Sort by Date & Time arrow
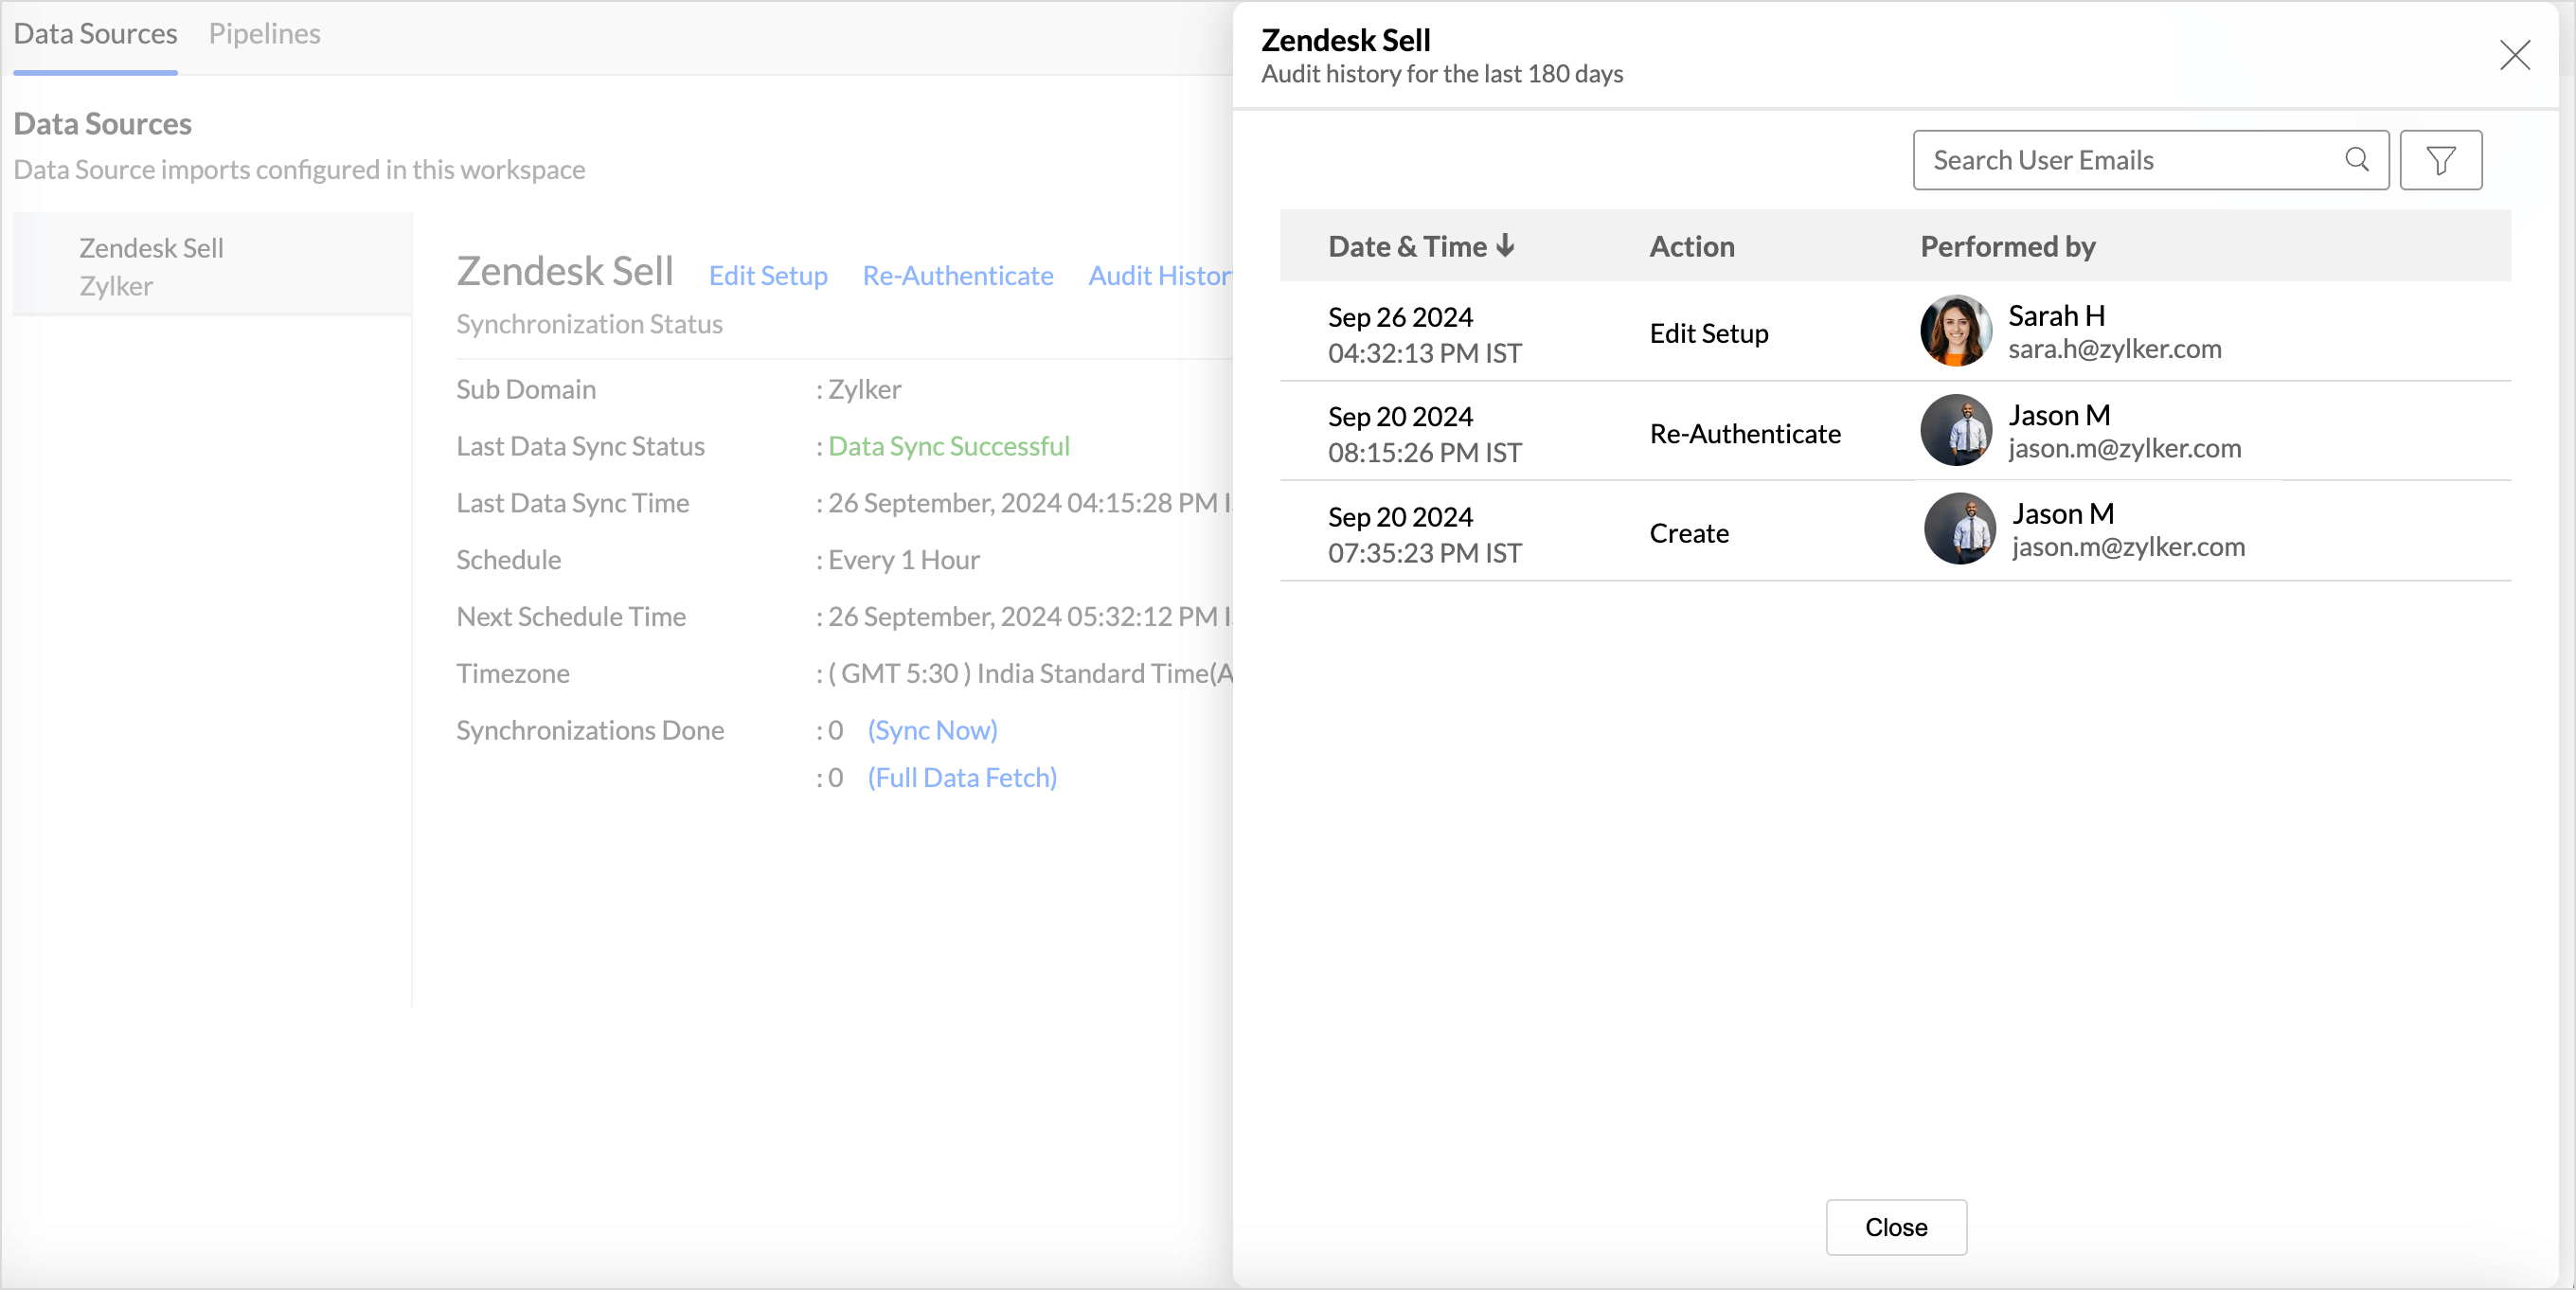Image resolution: width=2576 pixels, height=1290 pixels. [x=1505, y=246]
